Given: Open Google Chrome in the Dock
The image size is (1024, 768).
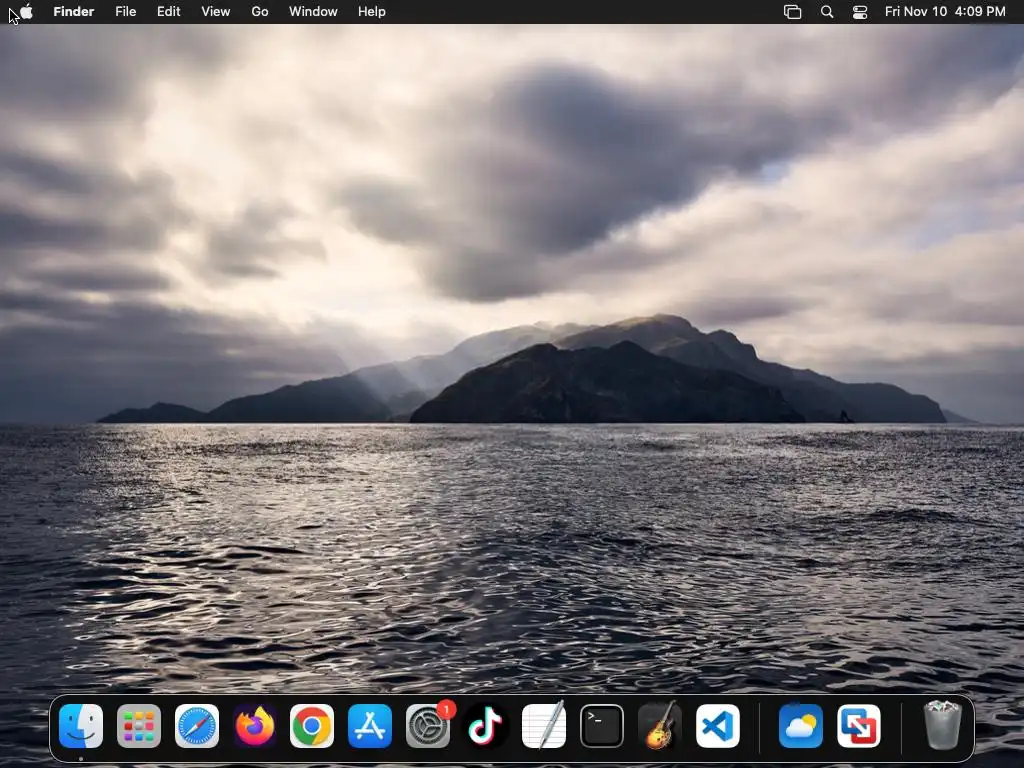Looking at the screenshot, I should point(312,726).
